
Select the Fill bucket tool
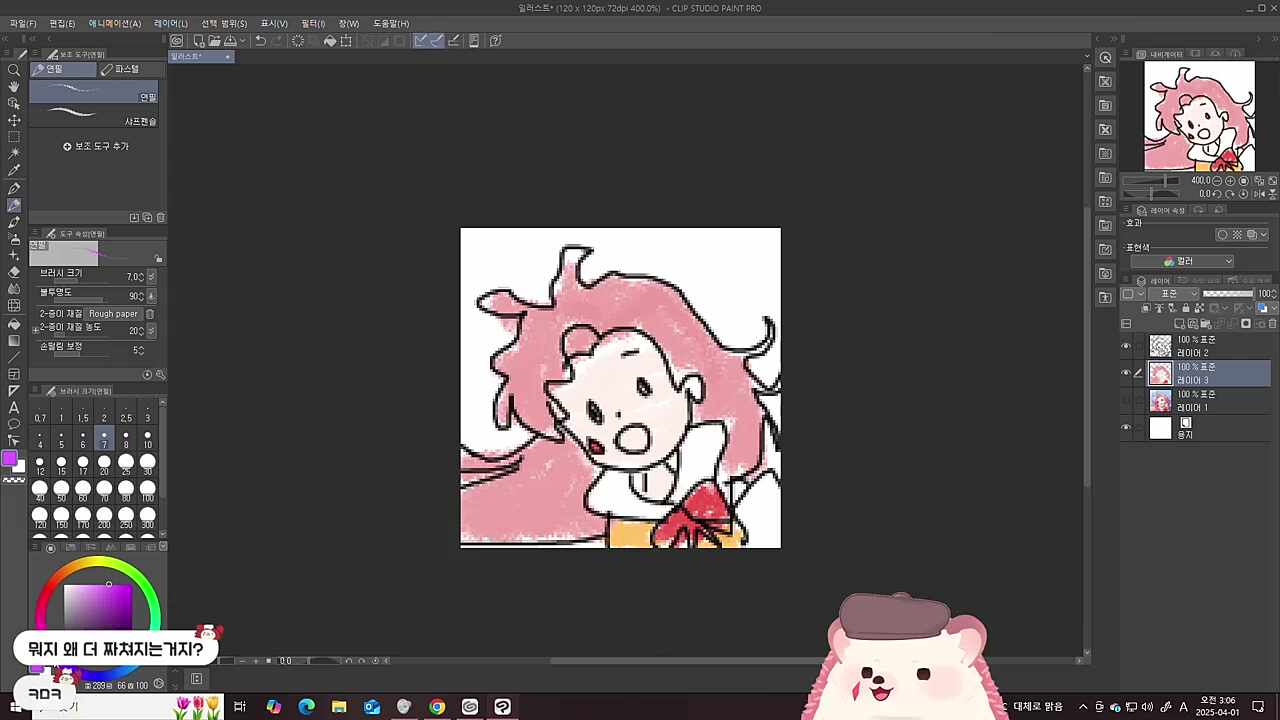(x=14, y=324)
